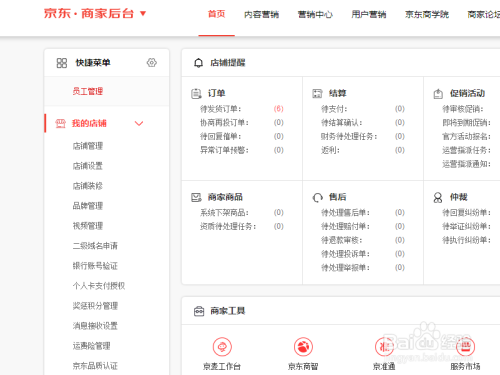500x375 pixels.
Task: Click the 待处理赔付单 row label
Action: pos(345,227)
